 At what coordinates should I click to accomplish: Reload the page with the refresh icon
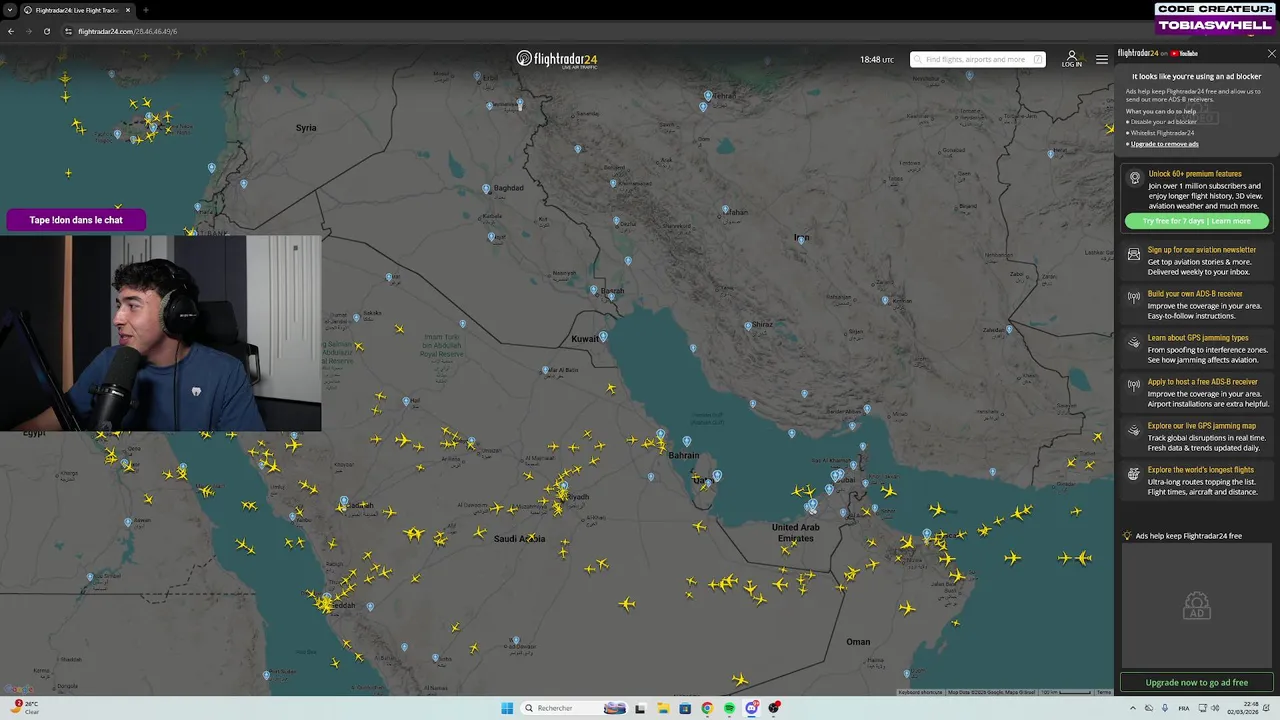[46, 31]
